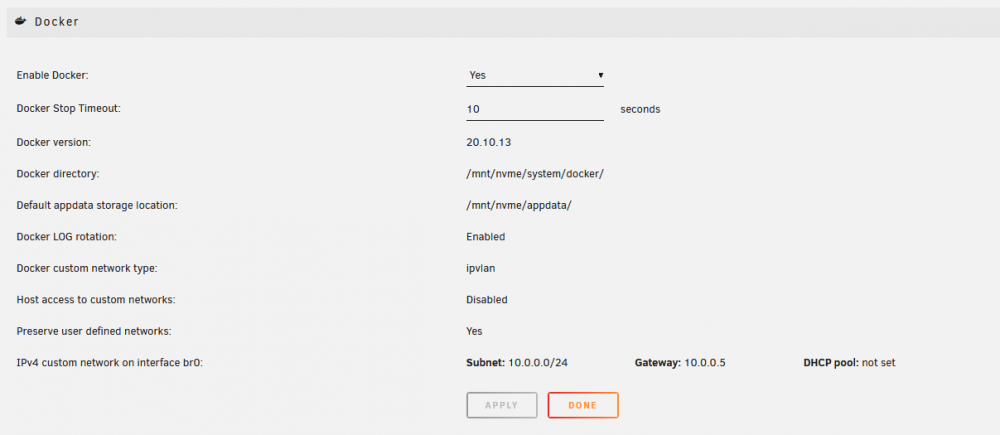Click the Subnet 10.0.0.0/24 value
Viewport: 1000px width, 435px height.
point(517,363)
